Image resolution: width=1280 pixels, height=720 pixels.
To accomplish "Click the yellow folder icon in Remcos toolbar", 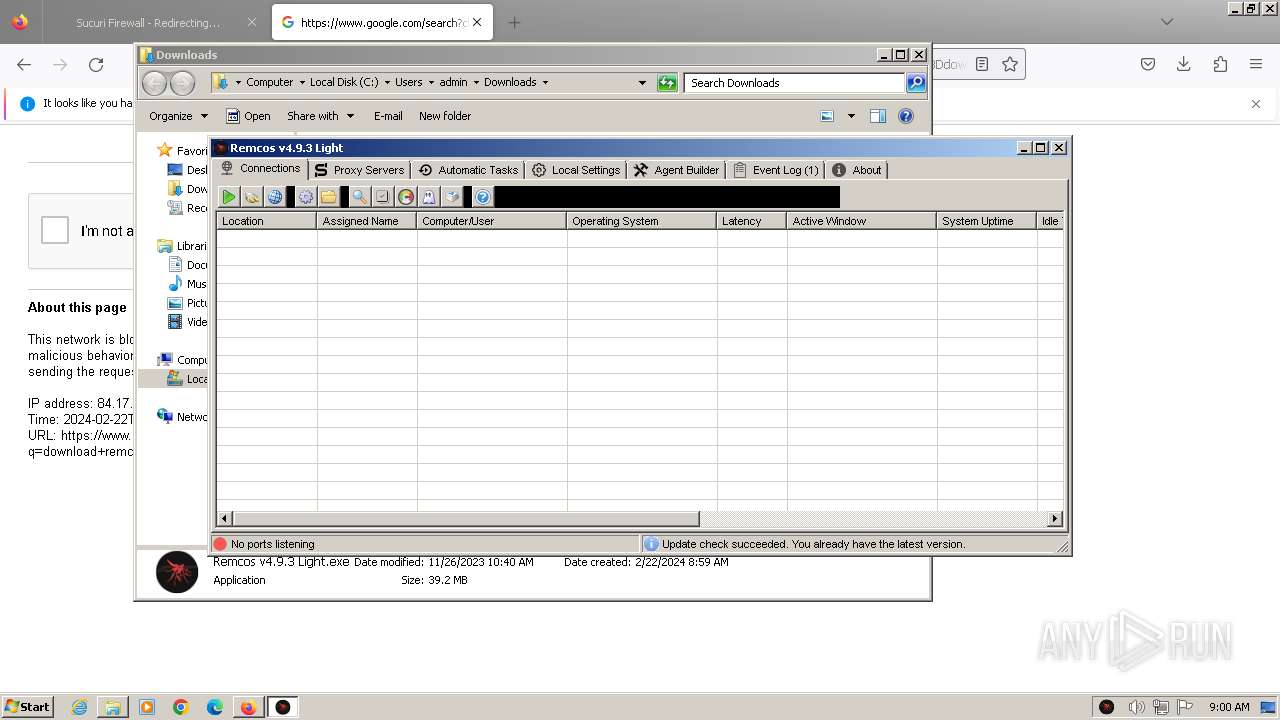I will tap(329, 197).
